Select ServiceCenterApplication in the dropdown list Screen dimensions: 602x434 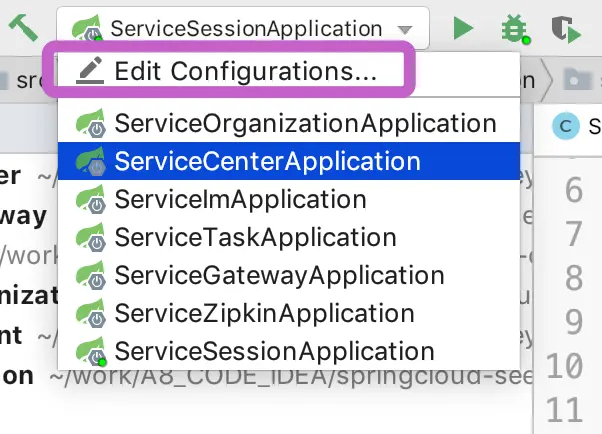[267, 162]
